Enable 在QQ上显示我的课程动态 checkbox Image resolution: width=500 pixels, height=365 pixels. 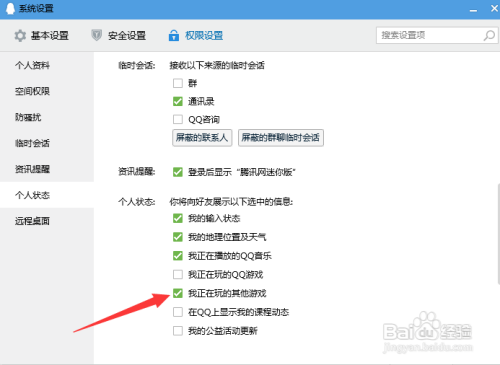click(178, 312)
